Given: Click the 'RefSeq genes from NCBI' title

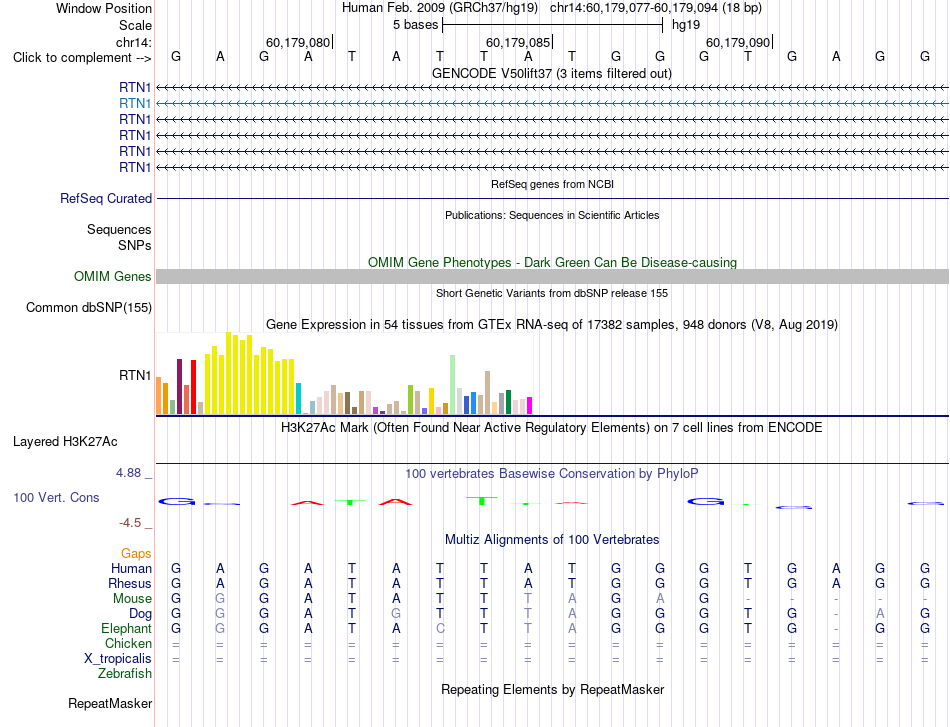Looking at the screenshot, I should 552,184.
